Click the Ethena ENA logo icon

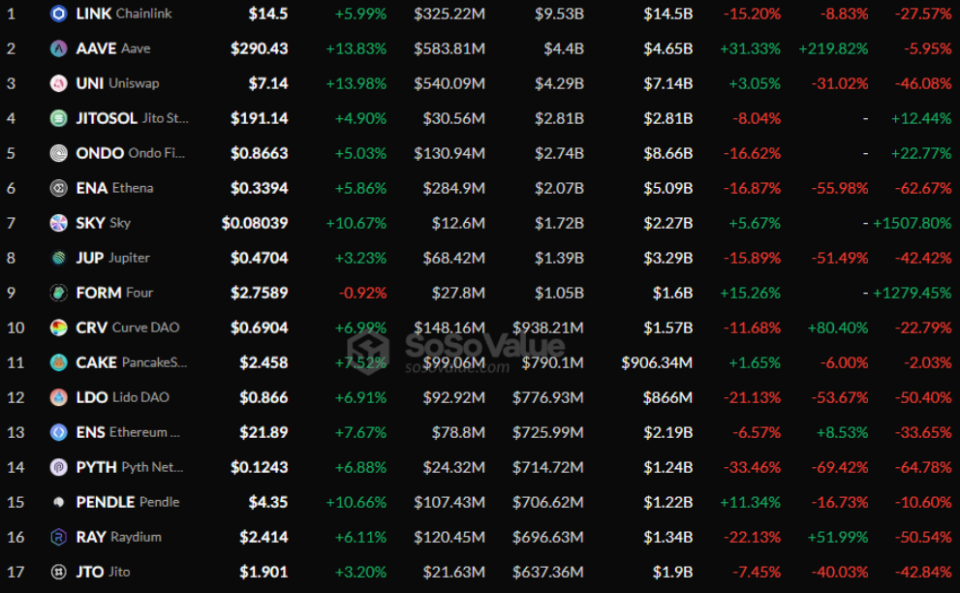click(x=58, y=188)
